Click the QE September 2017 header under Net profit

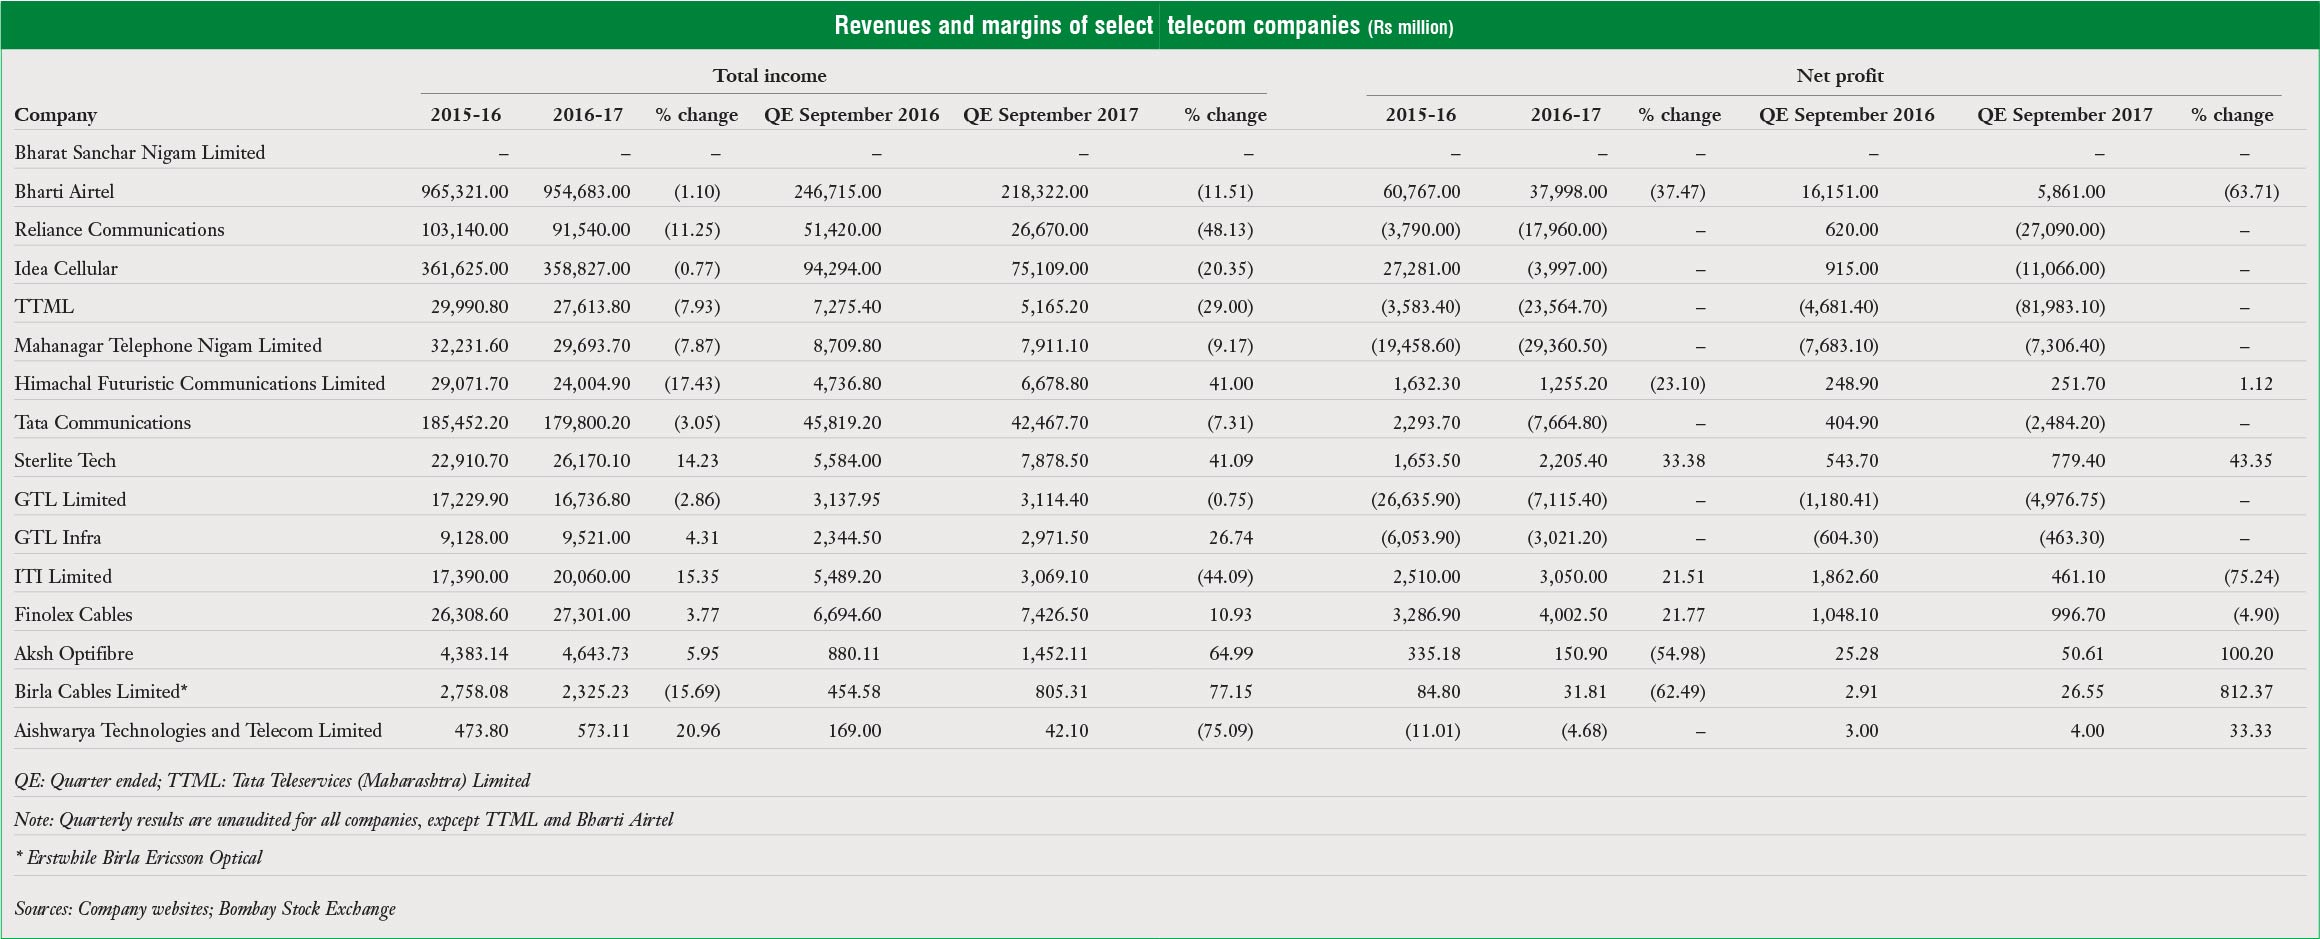(2066, 115)
